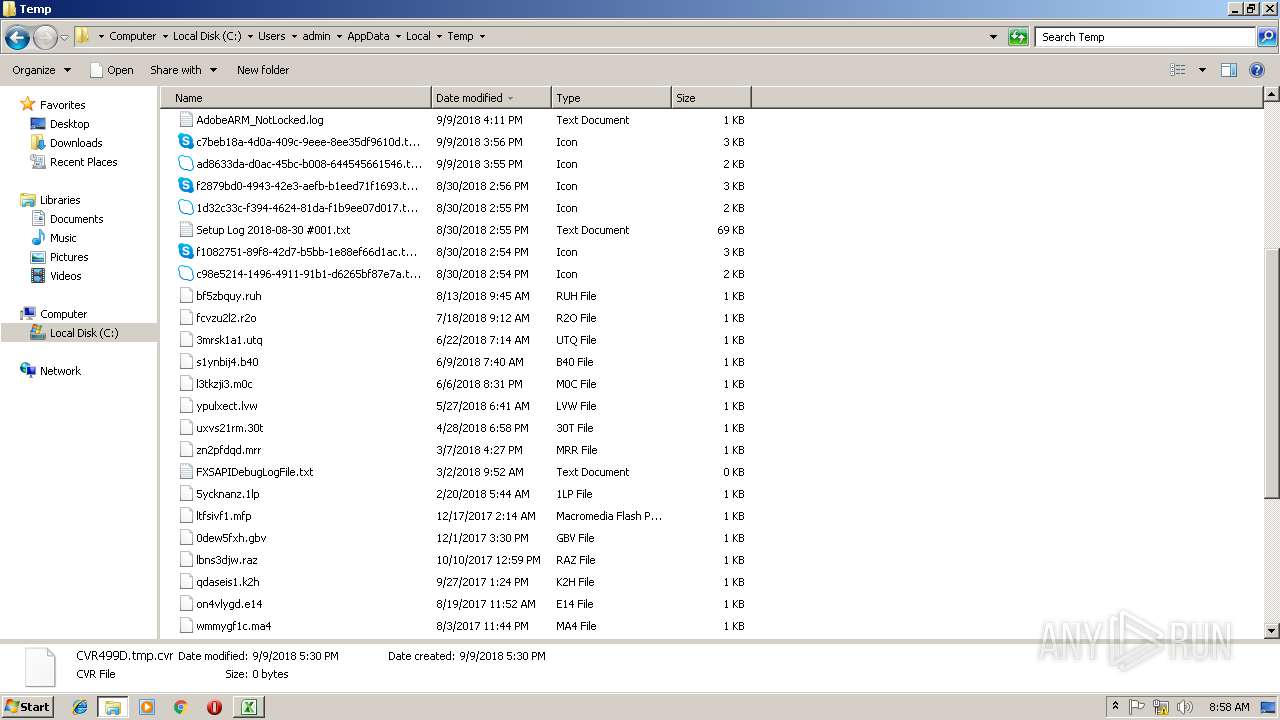This screenshot has width=1280, height=720.
Task: Click the Forward navigation arrow
Action: pyautogui.click(x=45, y=37)
